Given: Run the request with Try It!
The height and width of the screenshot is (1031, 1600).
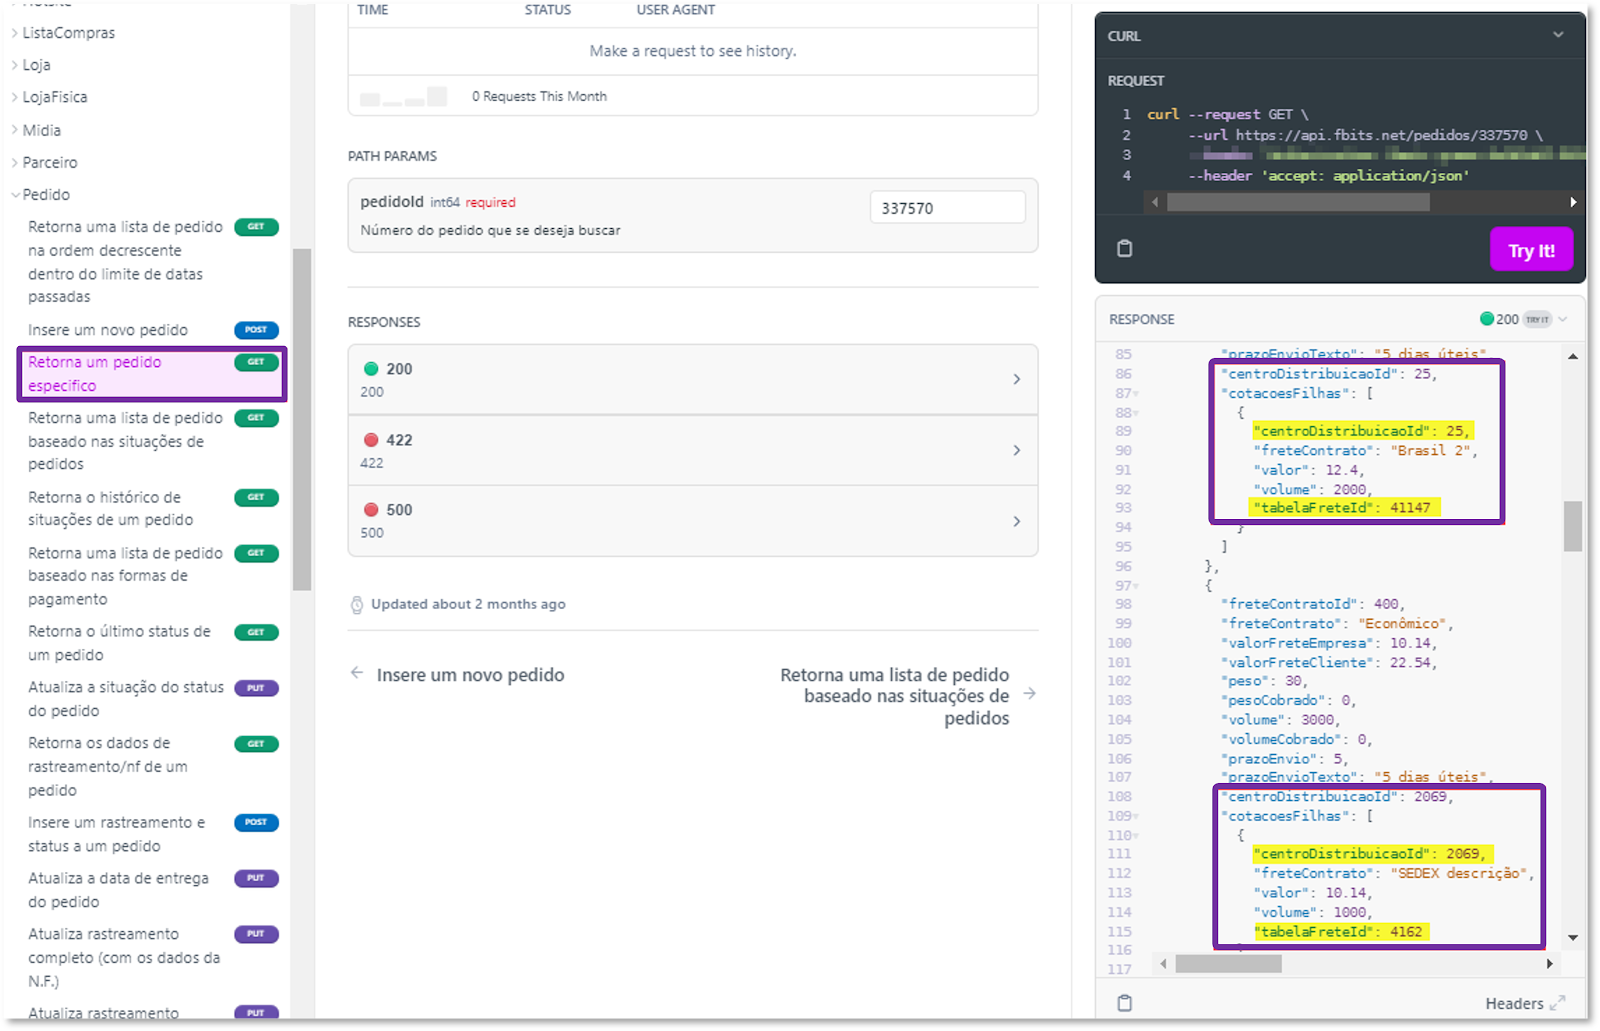Looking at the screenshot, I should point(1531,250).
